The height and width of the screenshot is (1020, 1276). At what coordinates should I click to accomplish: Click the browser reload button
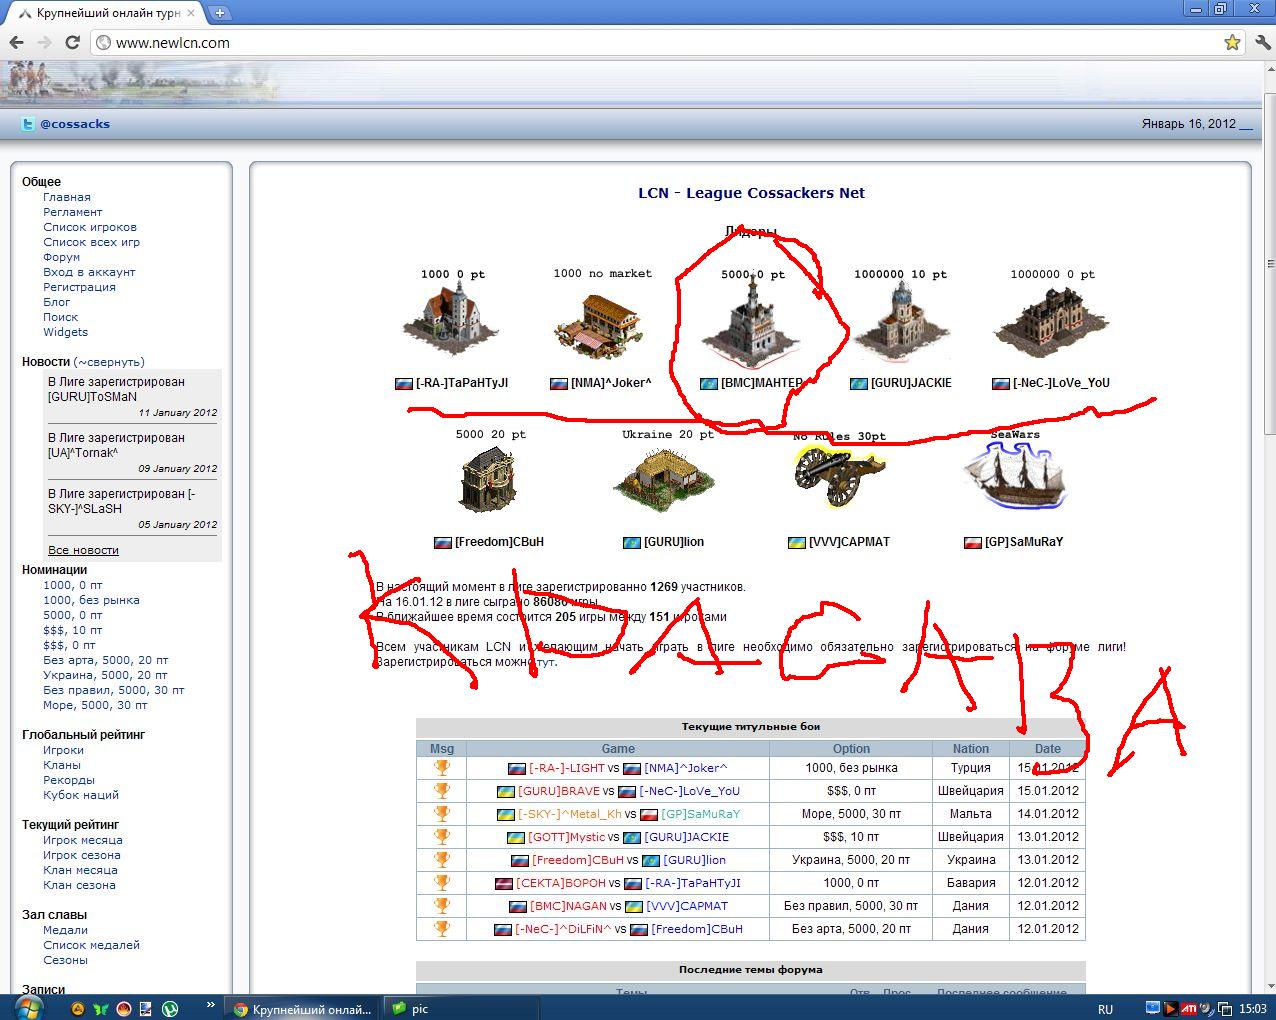(72, 42)
